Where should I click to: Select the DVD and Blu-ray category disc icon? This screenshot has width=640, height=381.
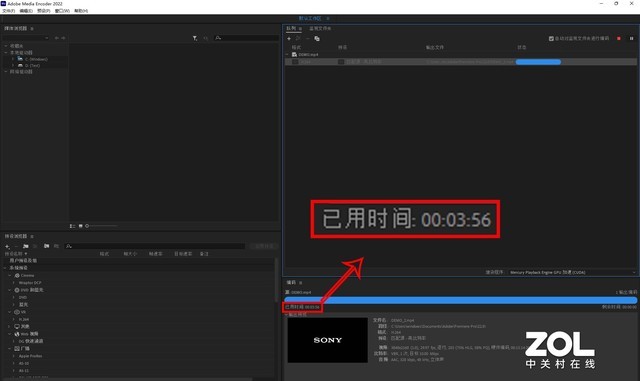(17, 290)
